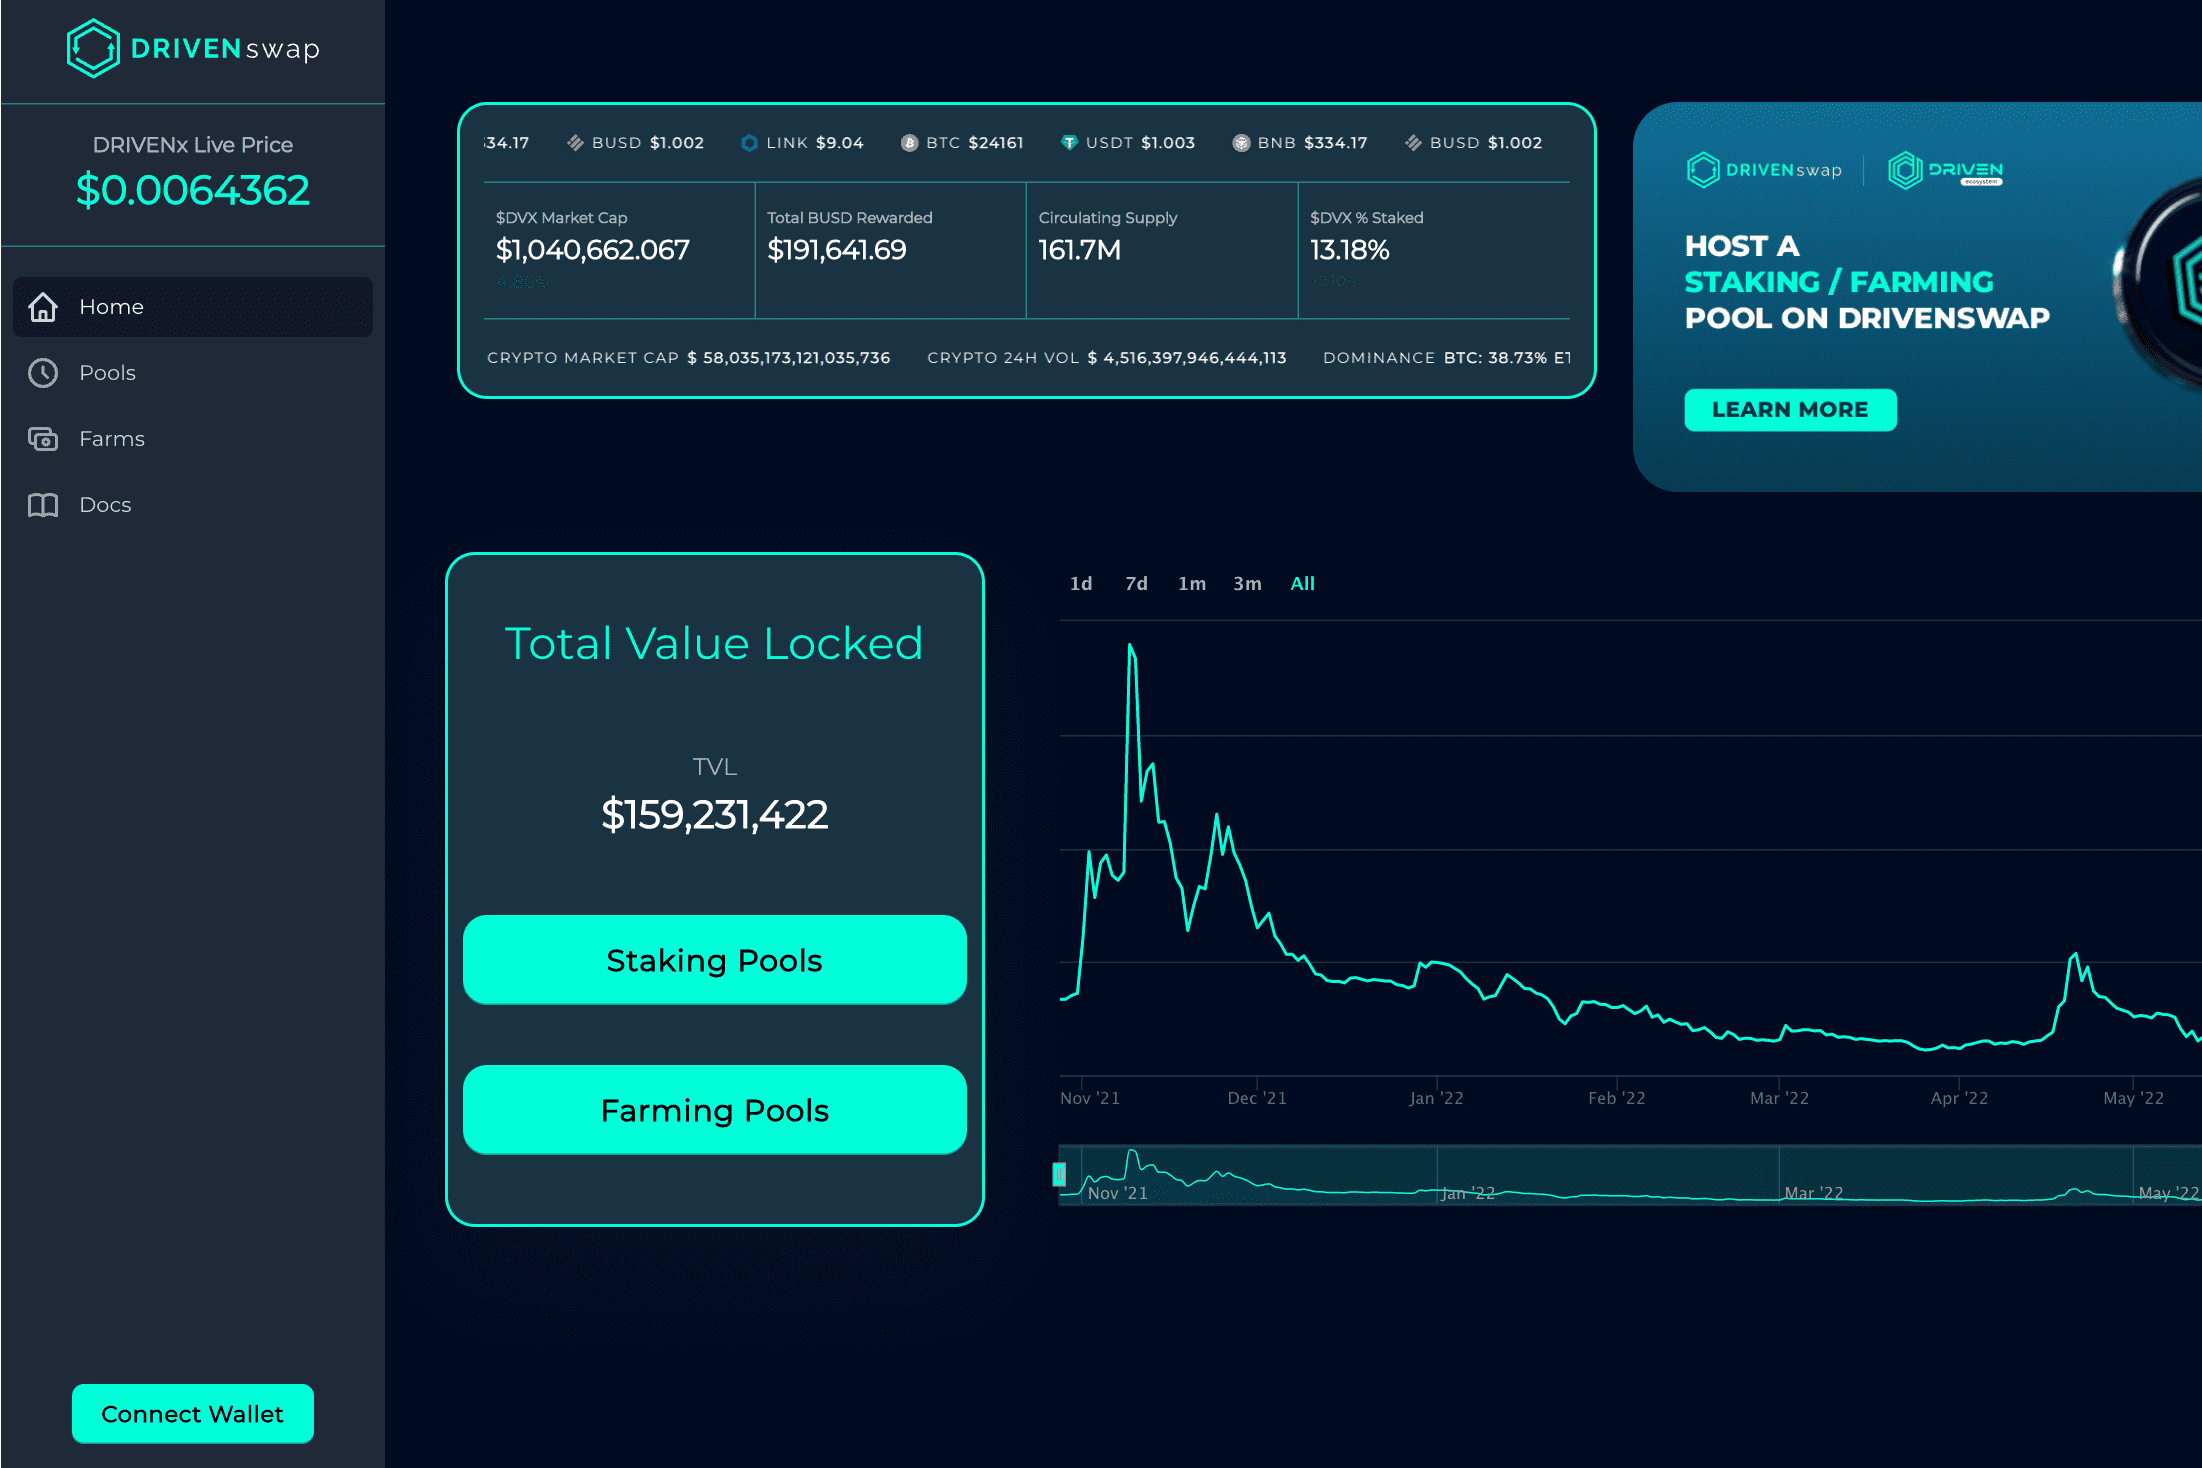Click the BTC coin icon in ticker
The width and height of the screenshot is (2202, 1468).
(x=909, y=143)
